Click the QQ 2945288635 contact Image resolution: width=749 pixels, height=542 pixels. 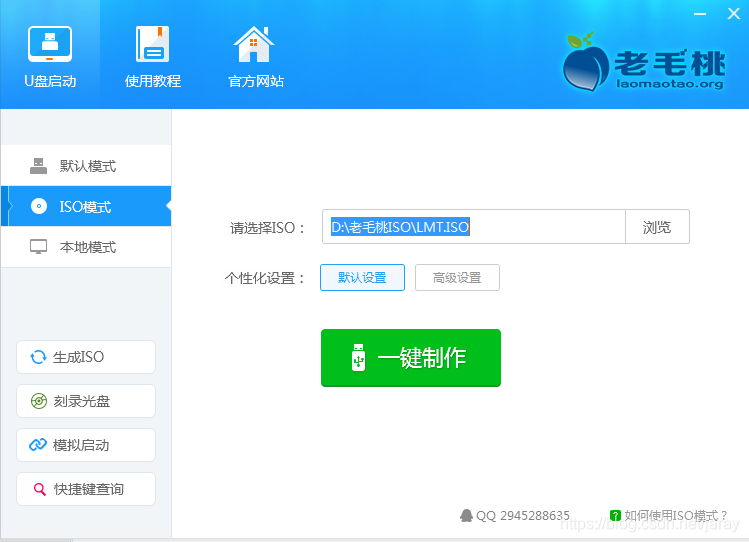pyautogui.click(x=515, y=516)
